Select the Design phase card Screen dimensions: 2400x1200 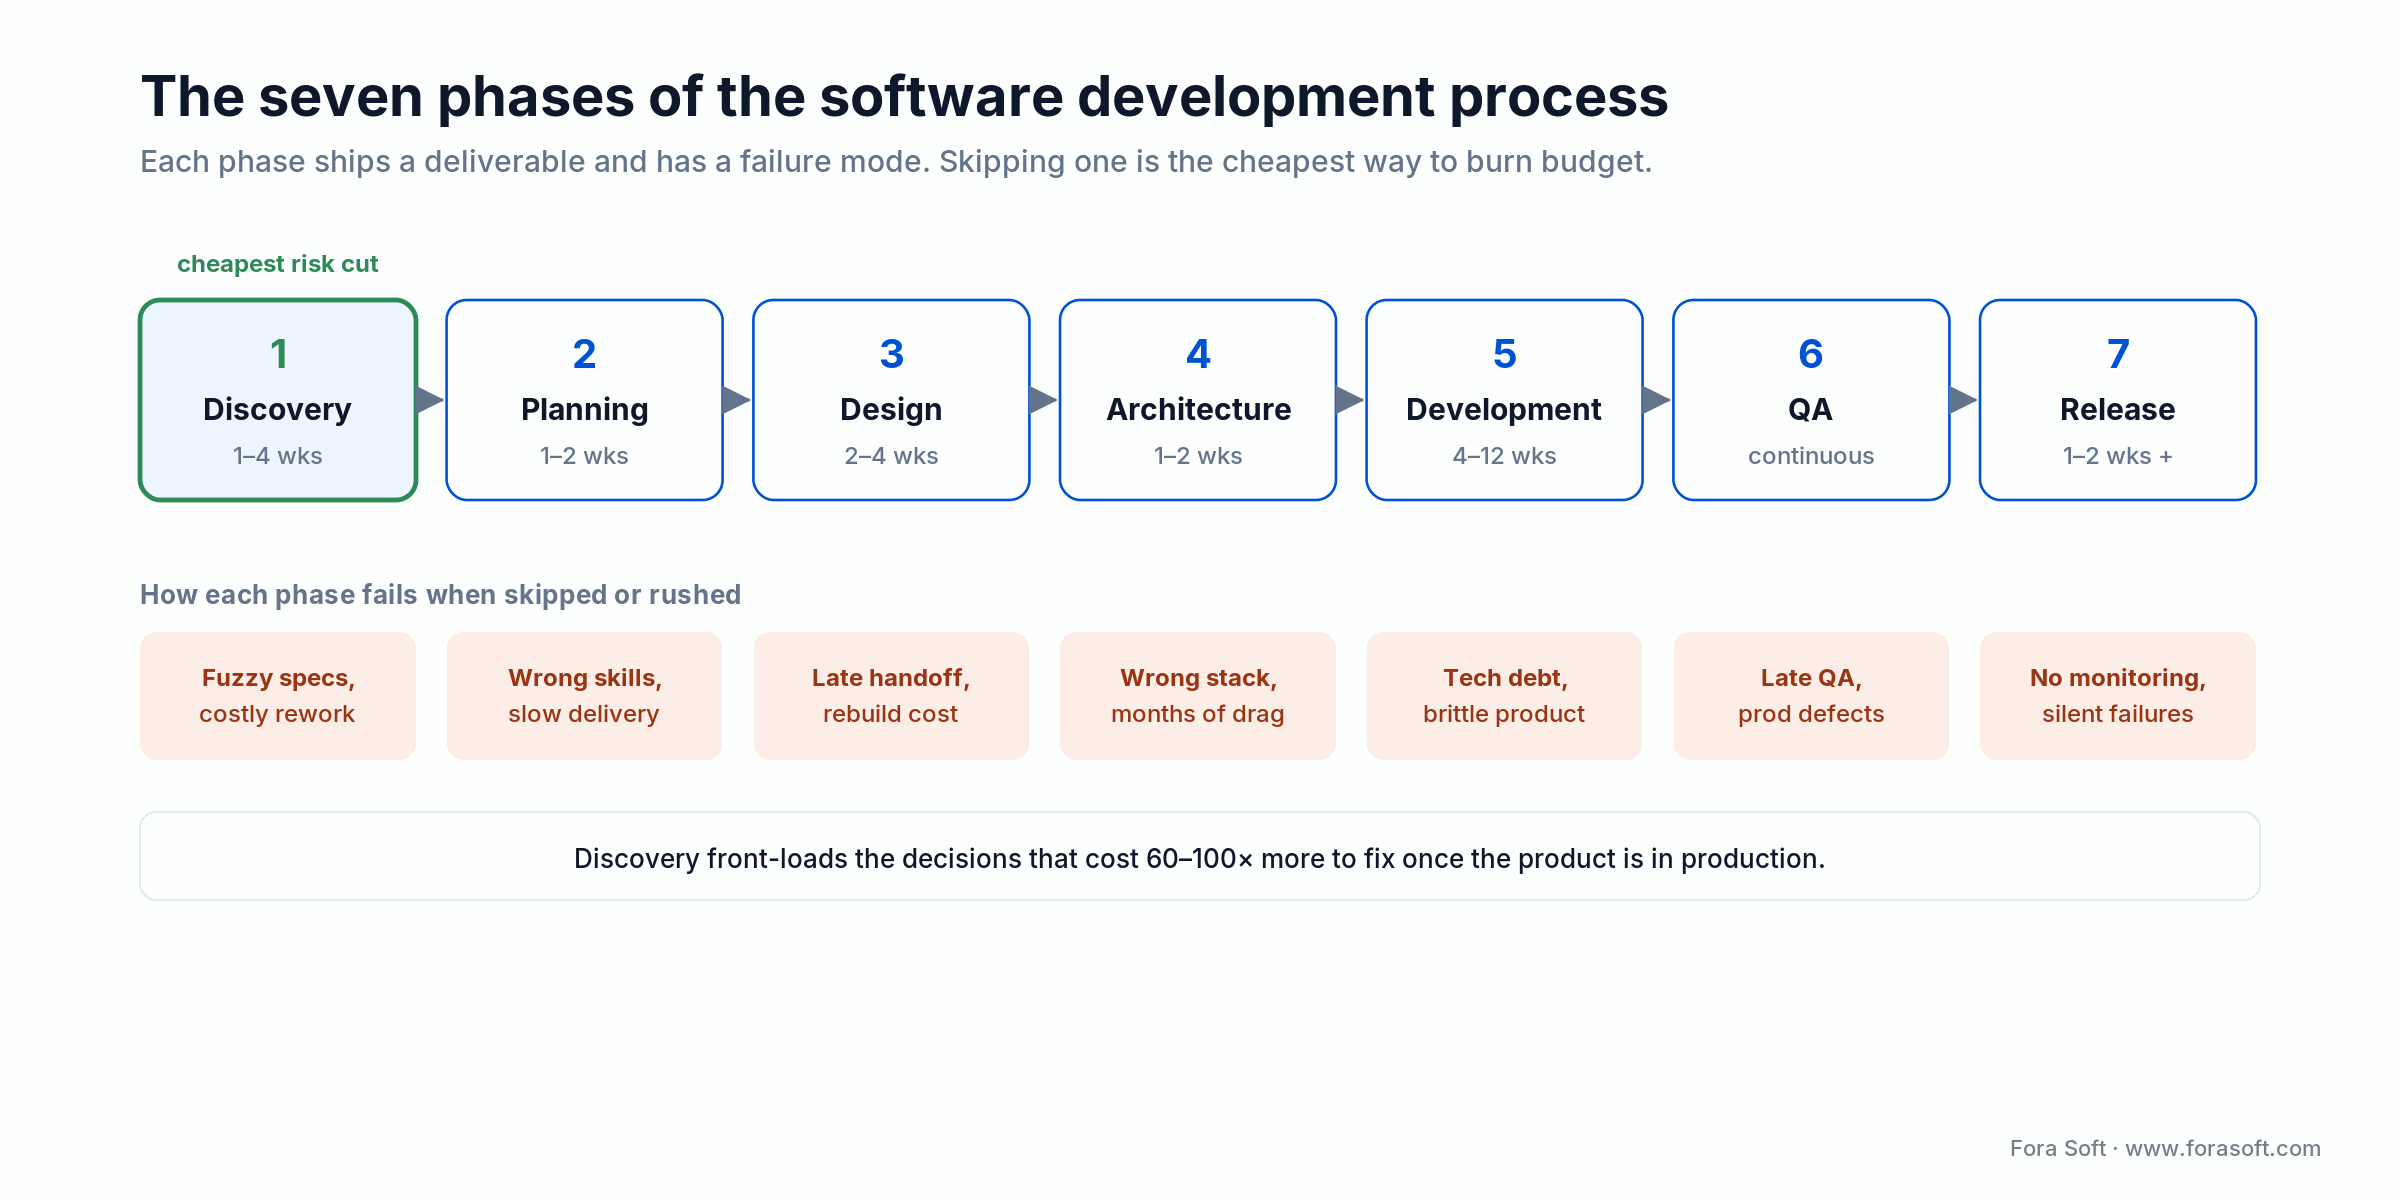click(x=891, y=400)
